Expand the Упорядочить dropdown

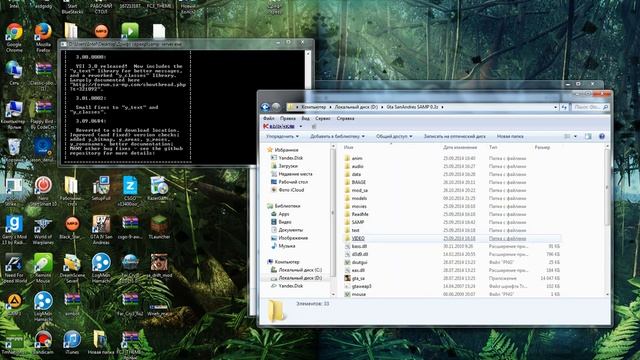[282, 136]
